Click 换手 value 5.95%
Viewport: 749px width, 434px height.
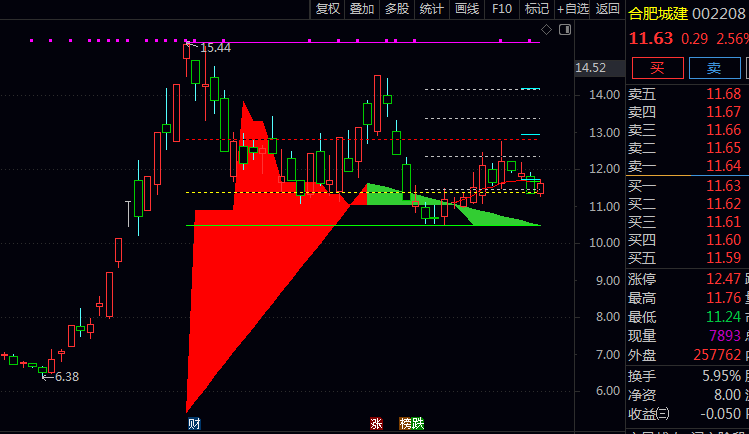(x=722, y=376)
